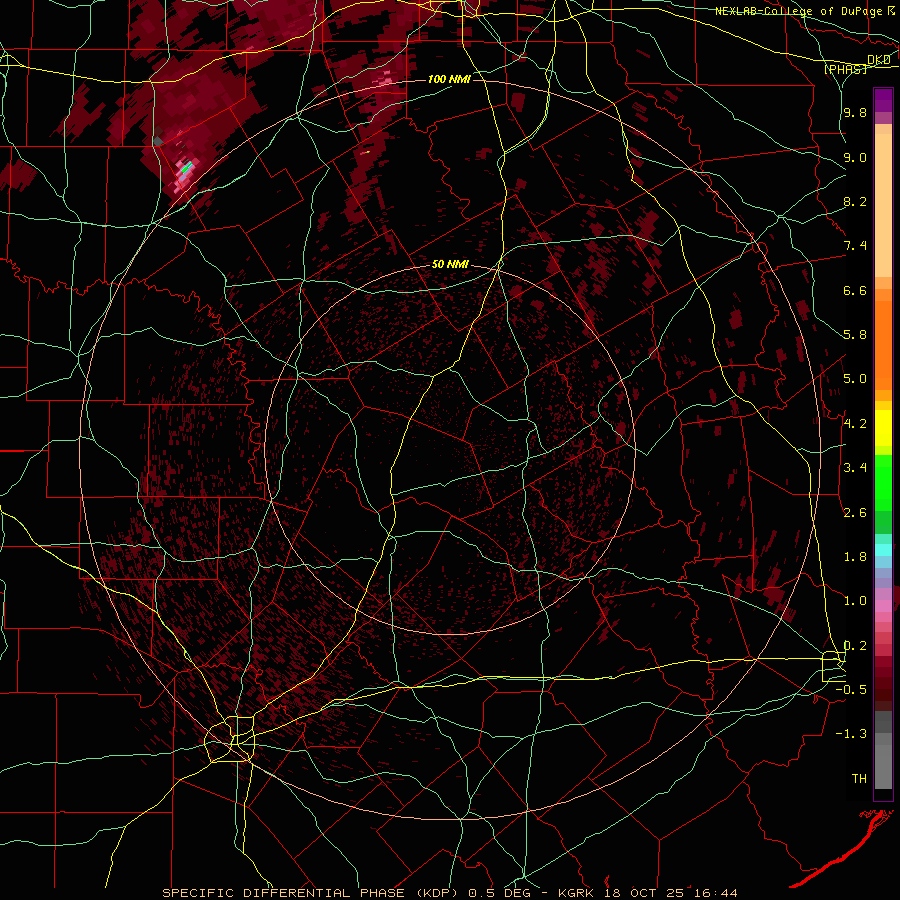Viewport: 900px width, 900px height.
Task: Select the 8.2 scale value
Action: [x=855, y=201]
